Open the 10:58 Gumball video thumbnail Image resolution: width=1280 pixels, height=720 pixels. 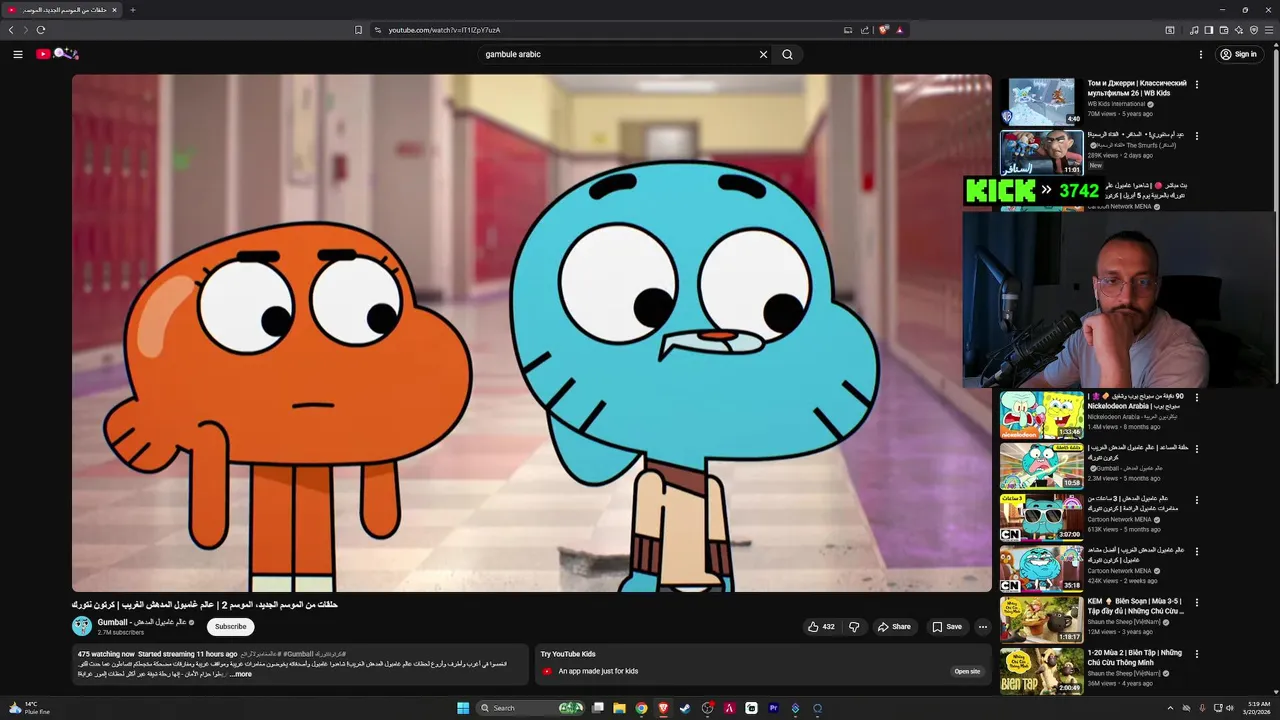point(1041,466)
